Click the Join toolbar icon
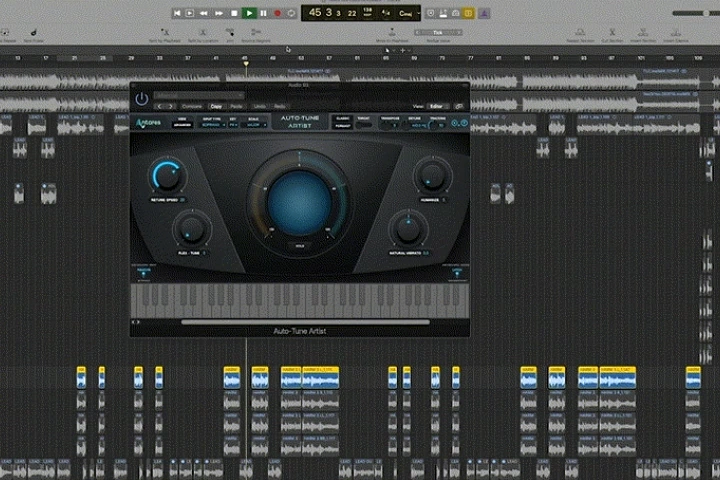Screen dimensions: 720x480 [x=230, y=33]
